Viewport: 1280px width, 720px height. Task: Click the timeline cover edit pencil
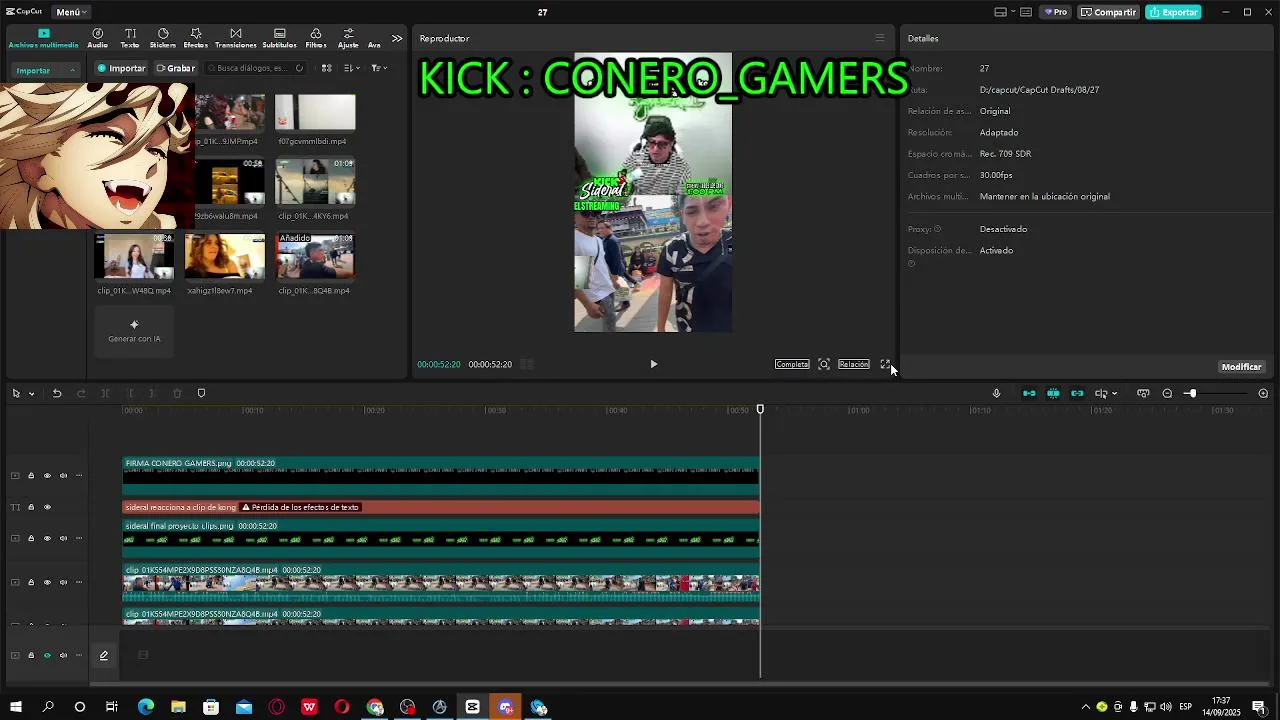(x=103, y=656)
